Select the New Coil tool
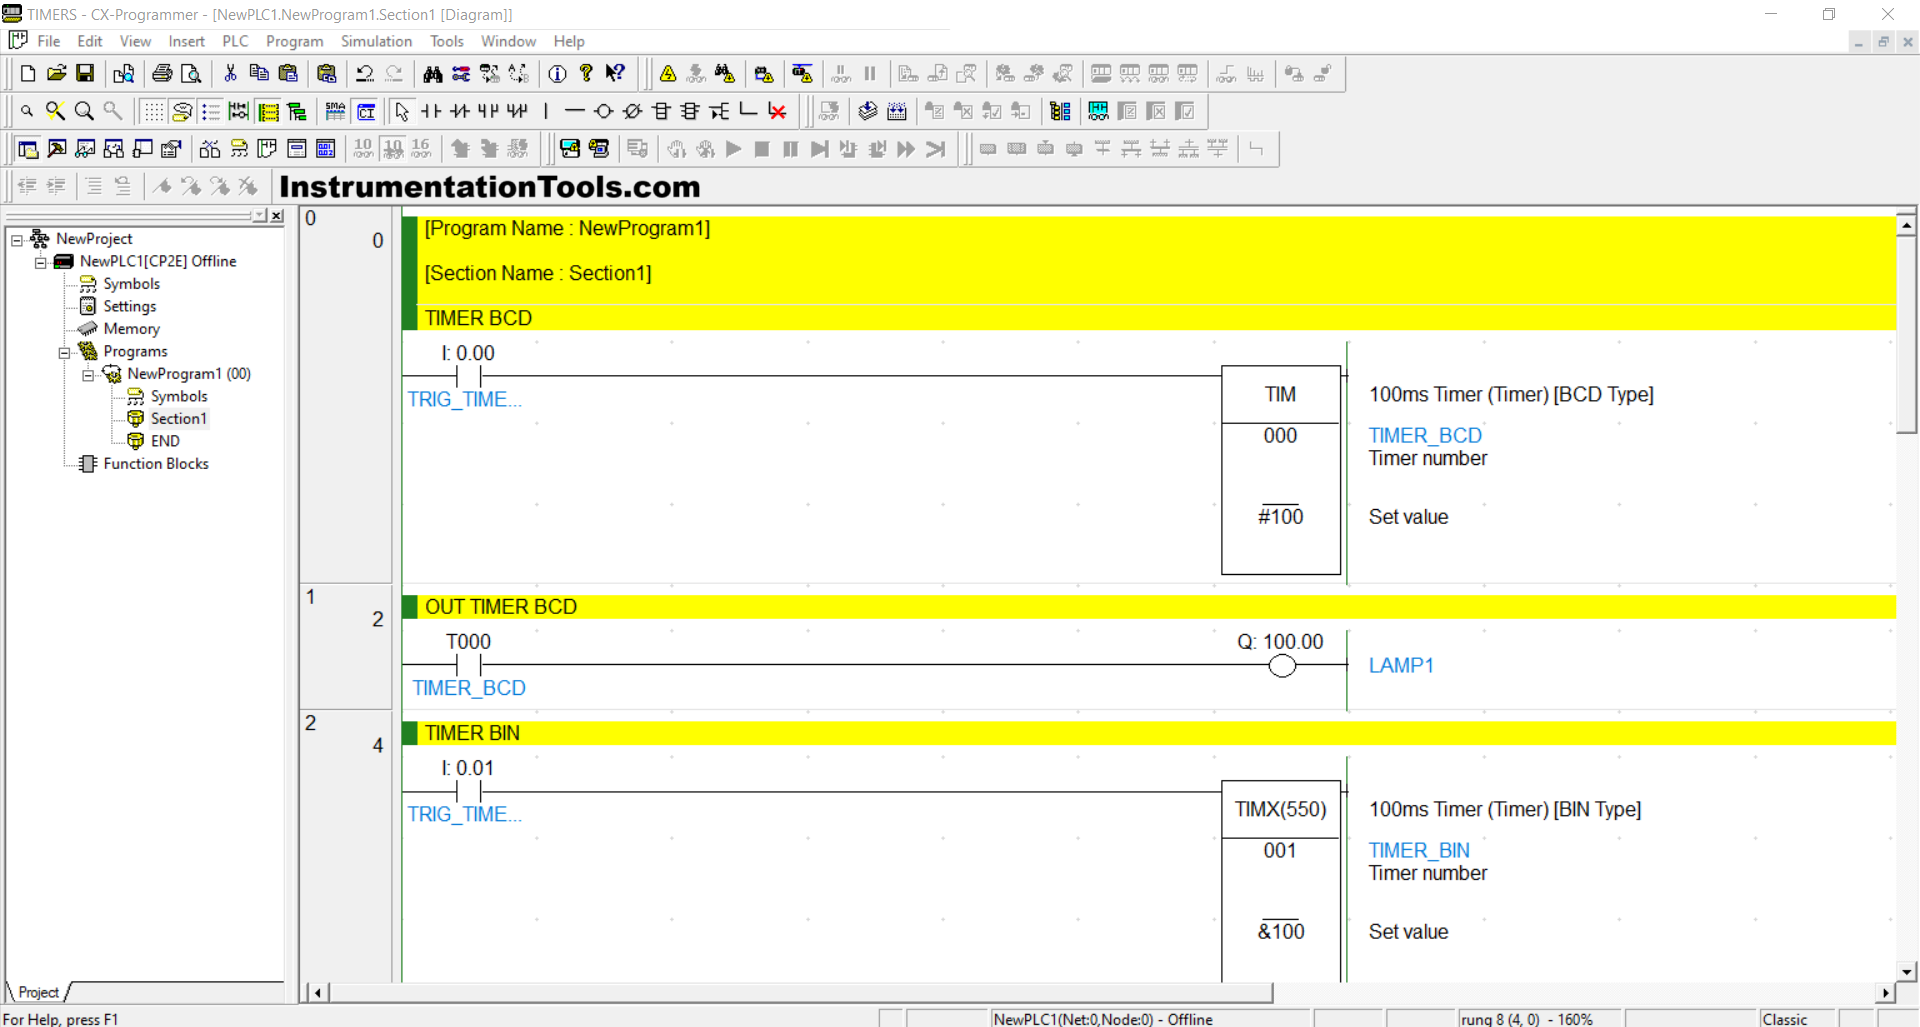This screenshot has width=1920, height=1027. [x=603, y=111]
